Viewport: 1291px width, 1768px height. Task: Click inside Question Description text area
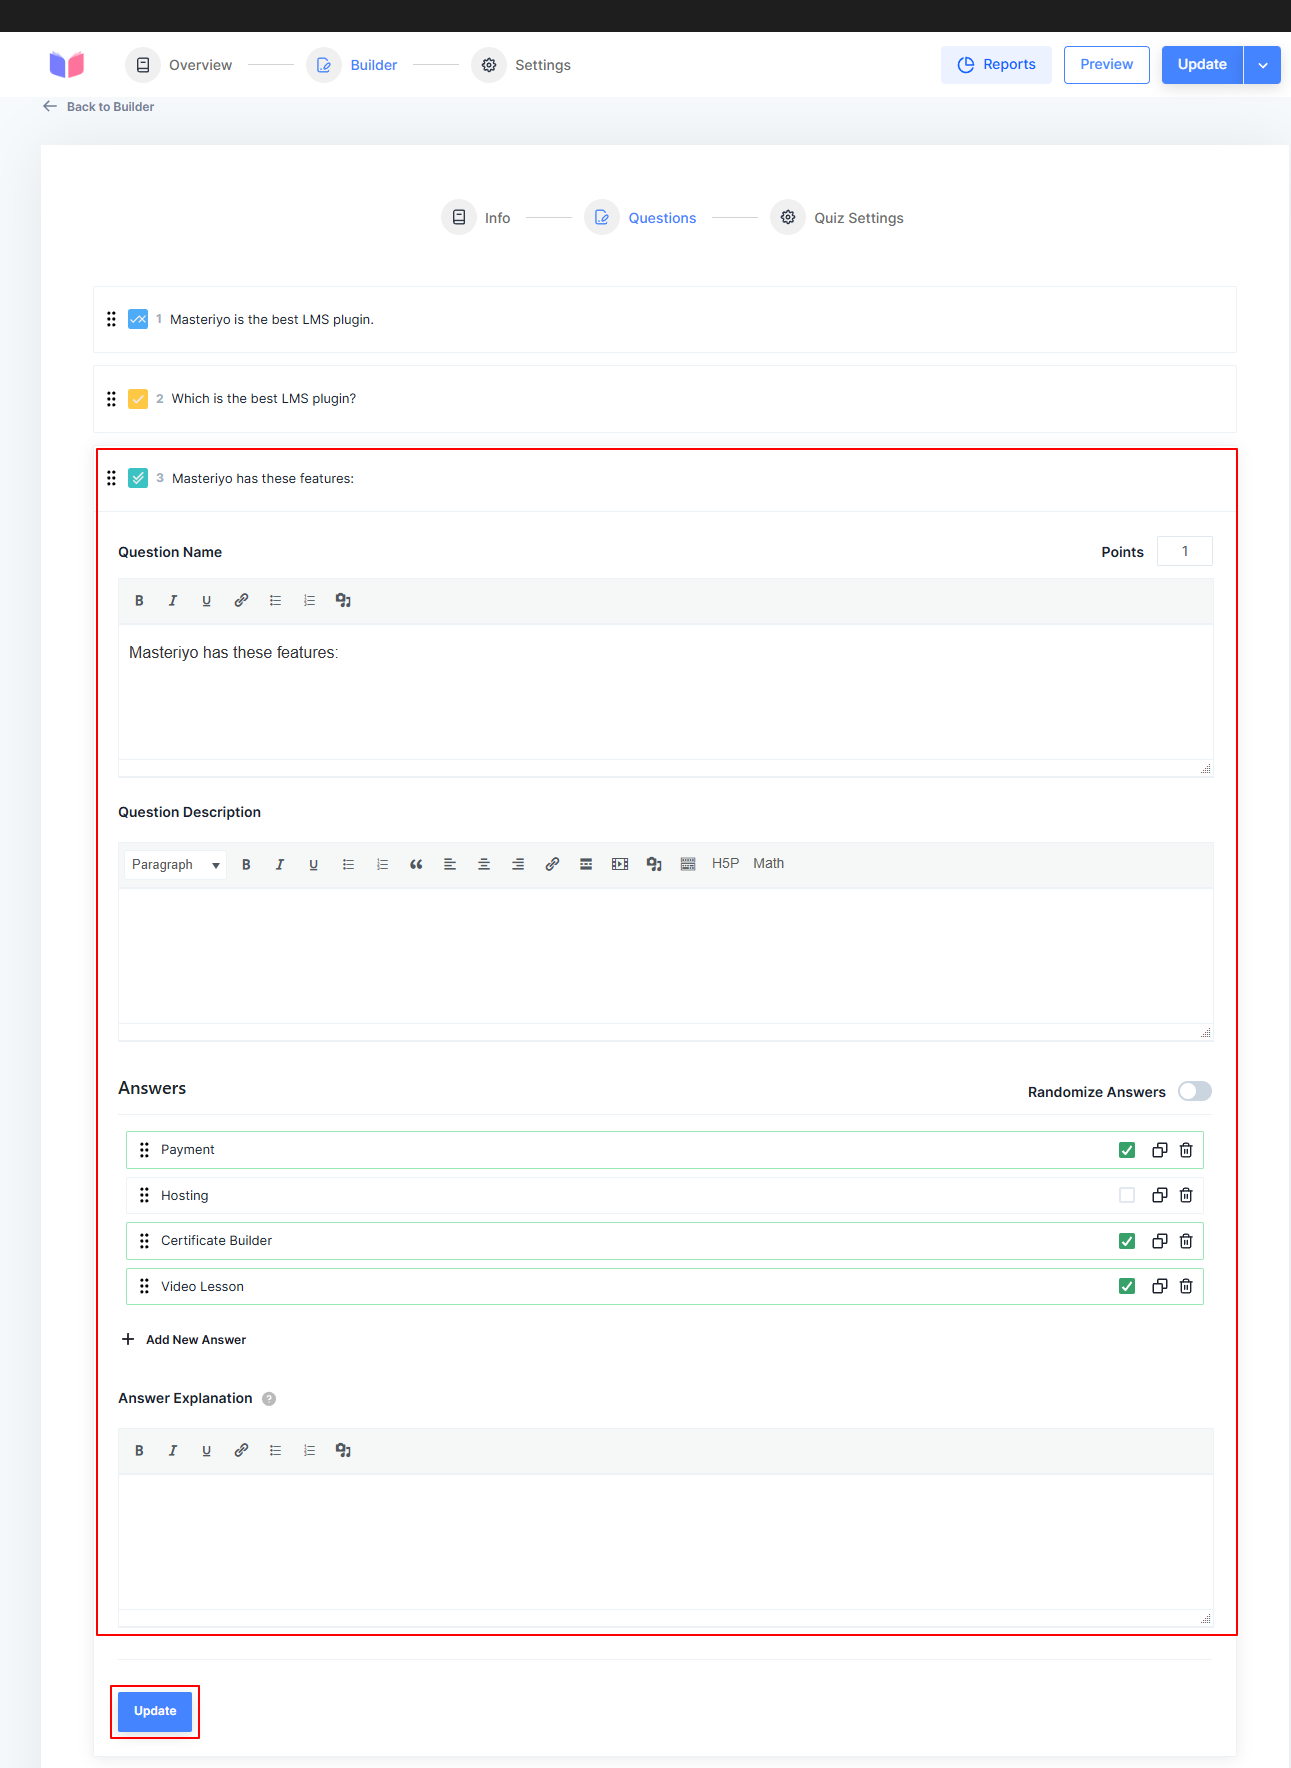(x=665, y=956)
